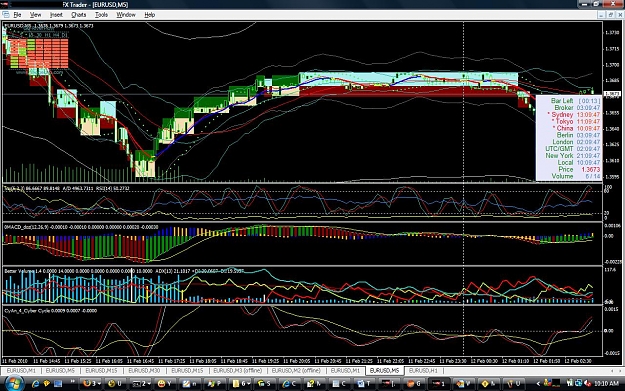Image resolution: width=625 pixels, height=391 pixels.
Task: Click the current price label on price axis
Action: pos(612,94)
